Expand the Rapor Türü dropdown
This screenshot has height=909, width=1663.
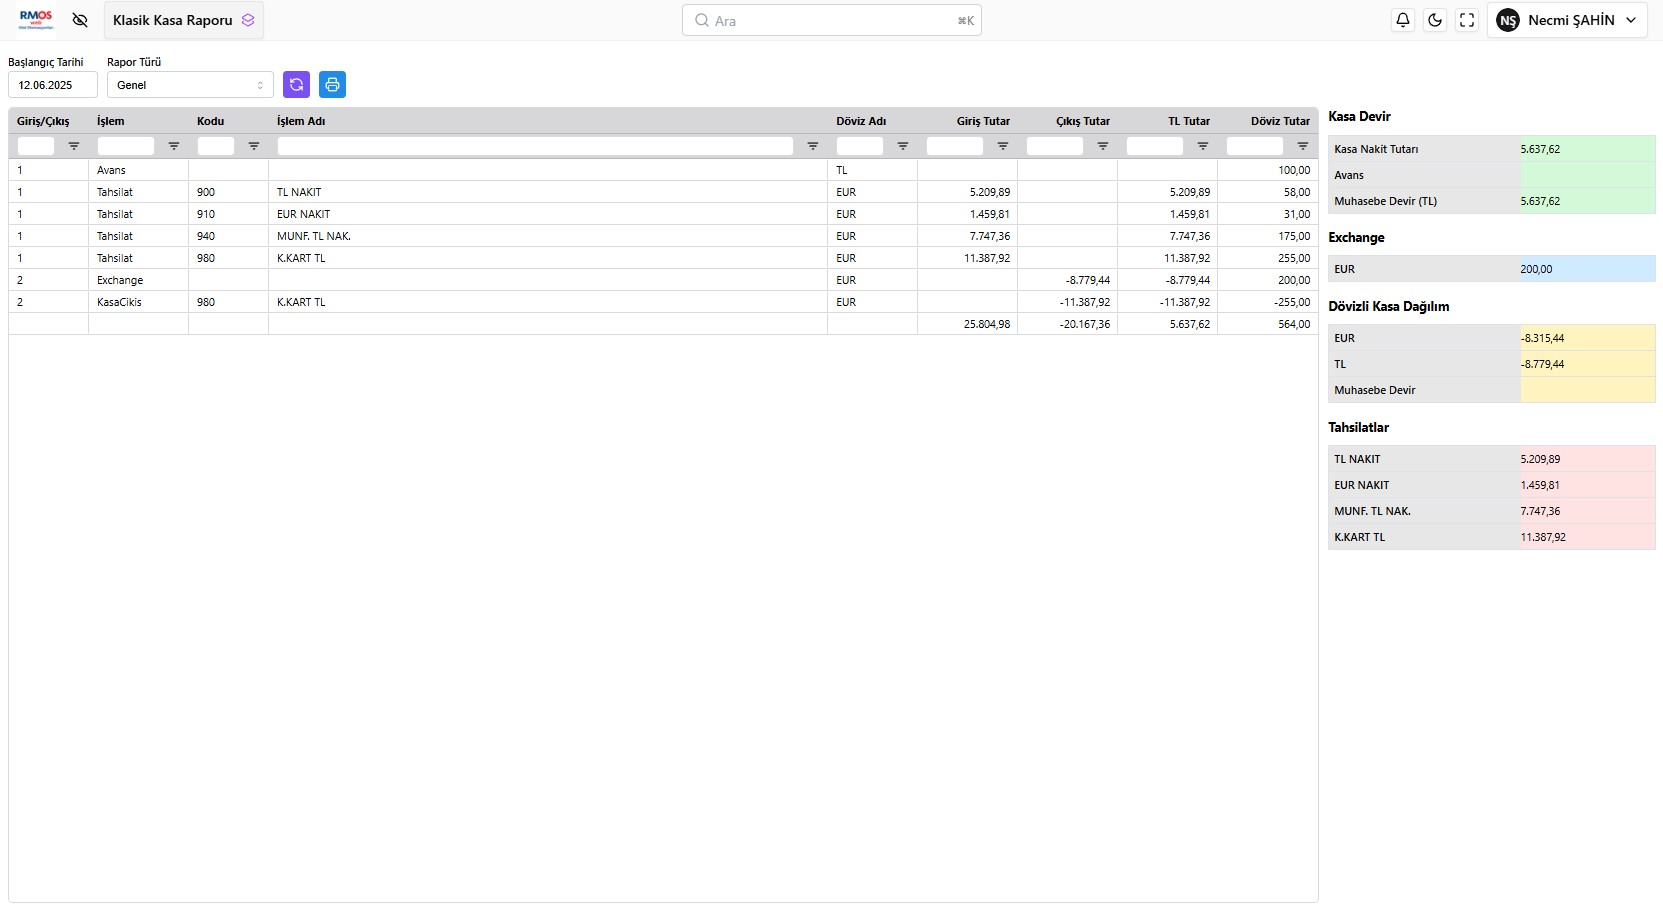pos(190,85)
